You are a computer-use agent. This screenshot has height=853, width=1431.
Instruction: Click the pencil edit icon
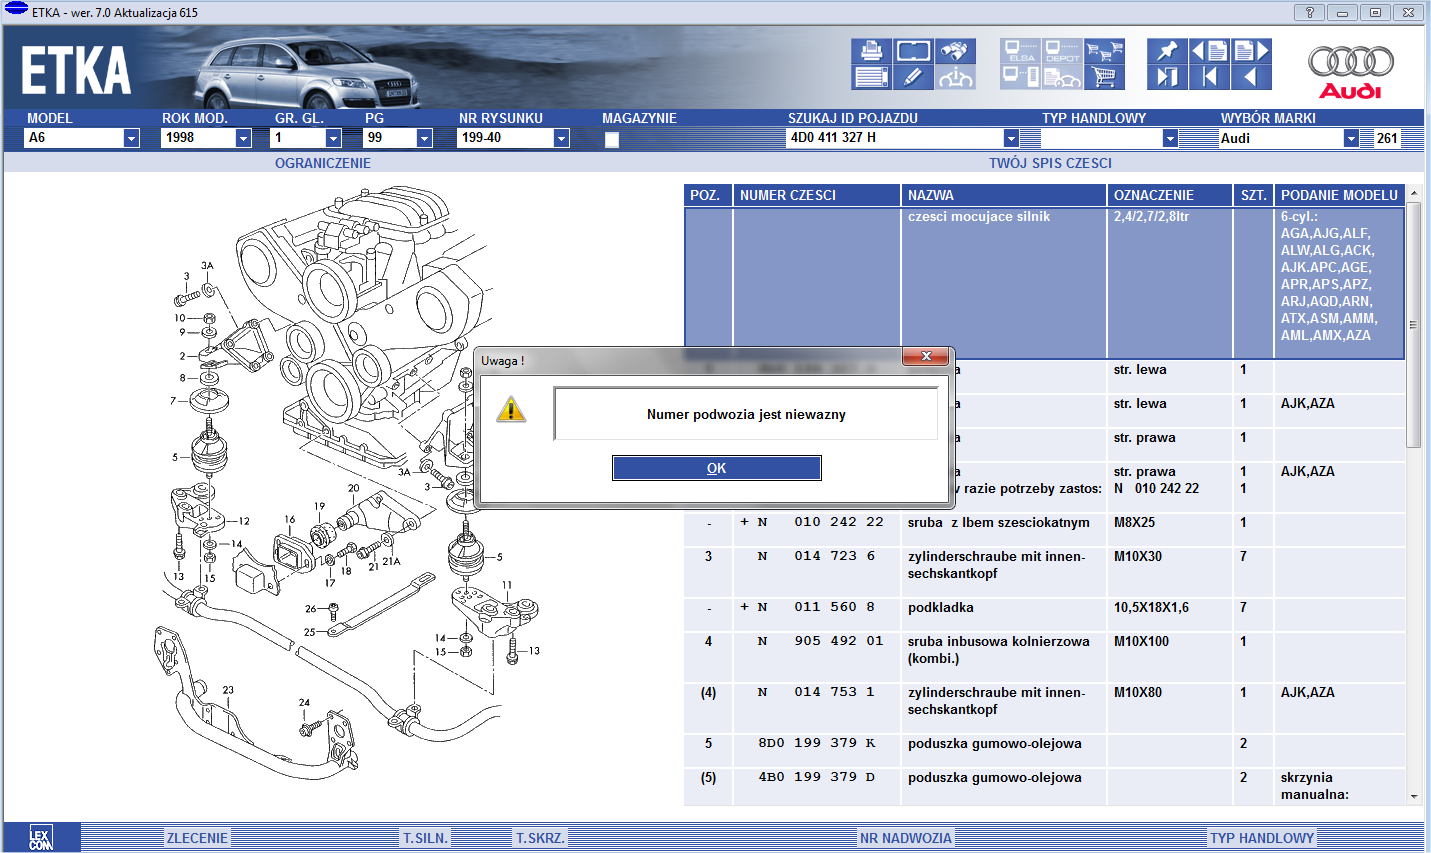click(914, 77)
